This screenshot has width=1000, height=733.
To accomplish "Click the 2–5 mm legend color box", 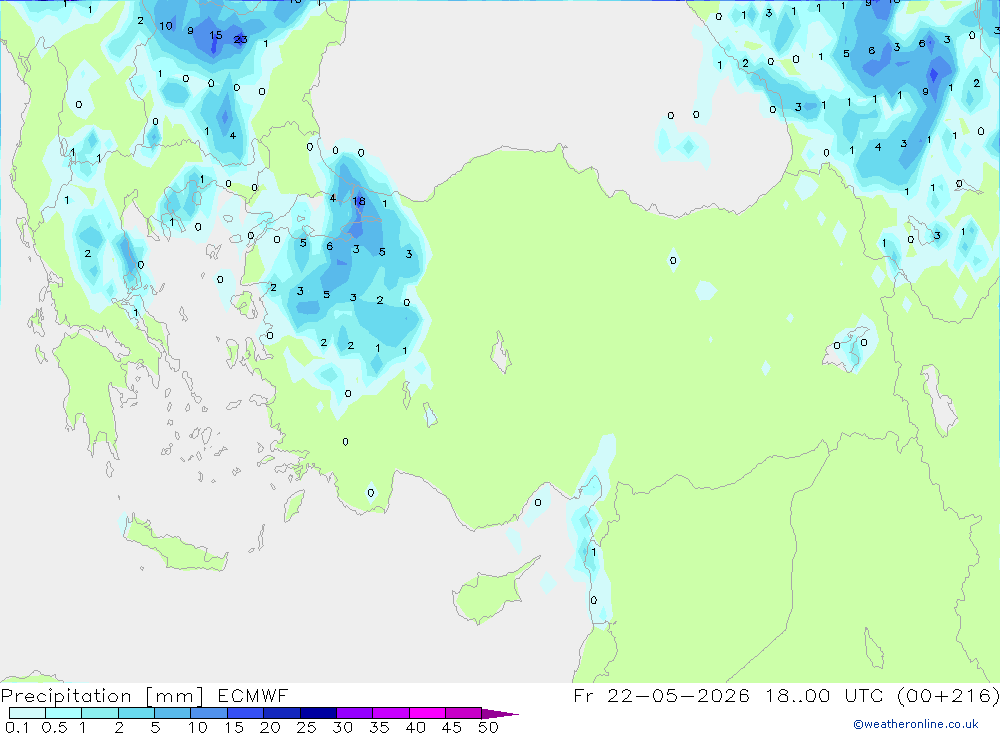I will click(x=136, y=713).
